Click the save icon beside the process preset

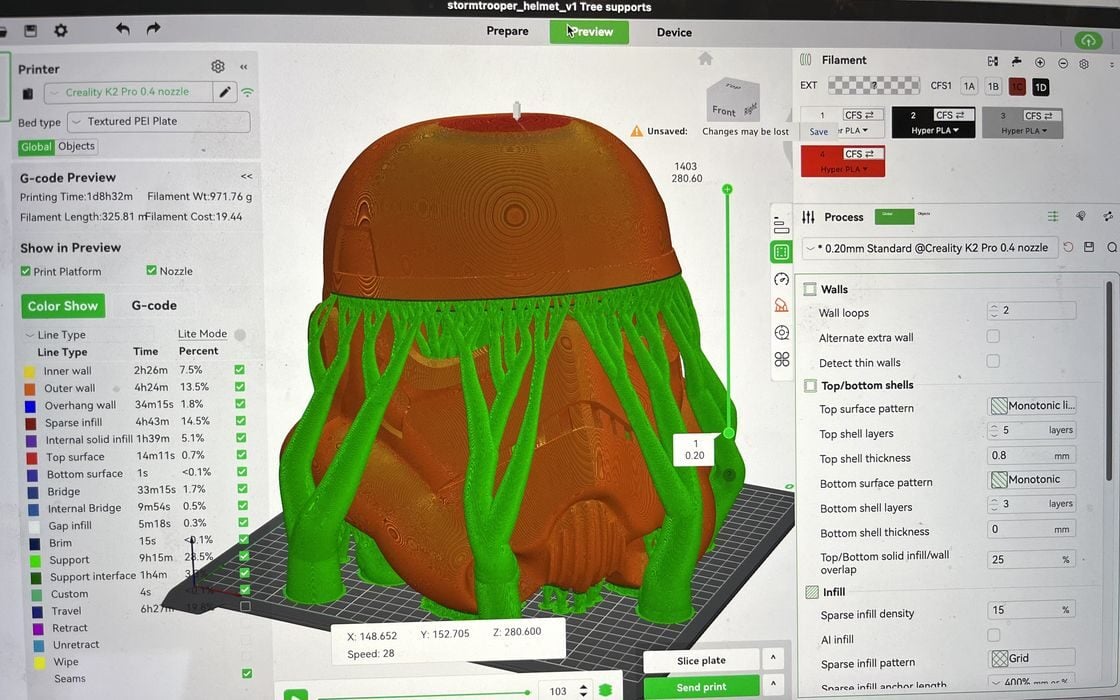(x=1089, y=247)
